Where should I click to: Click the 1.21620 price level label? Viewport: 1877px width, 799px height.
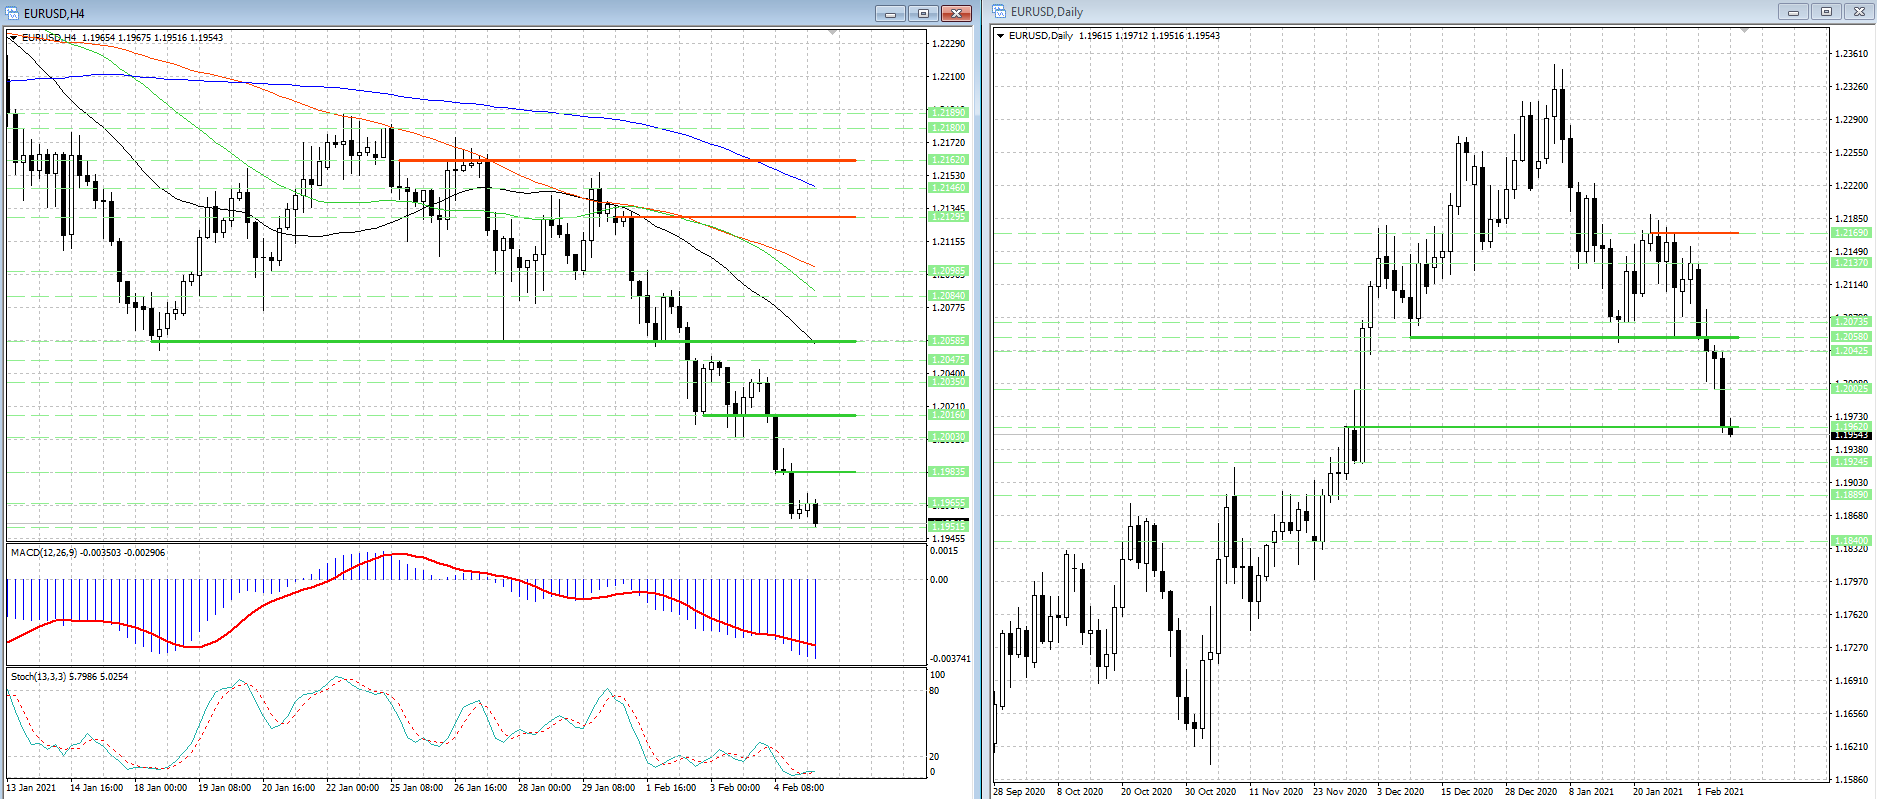948,160
